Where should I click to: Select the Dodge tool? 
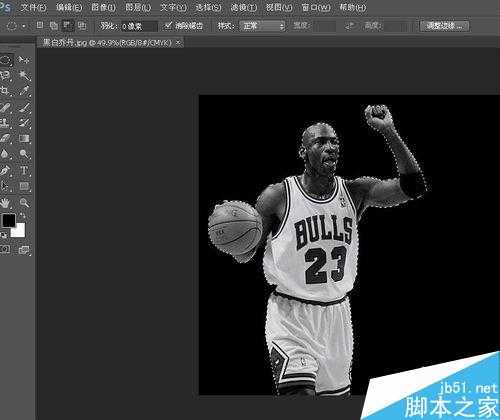click(24, 154)
